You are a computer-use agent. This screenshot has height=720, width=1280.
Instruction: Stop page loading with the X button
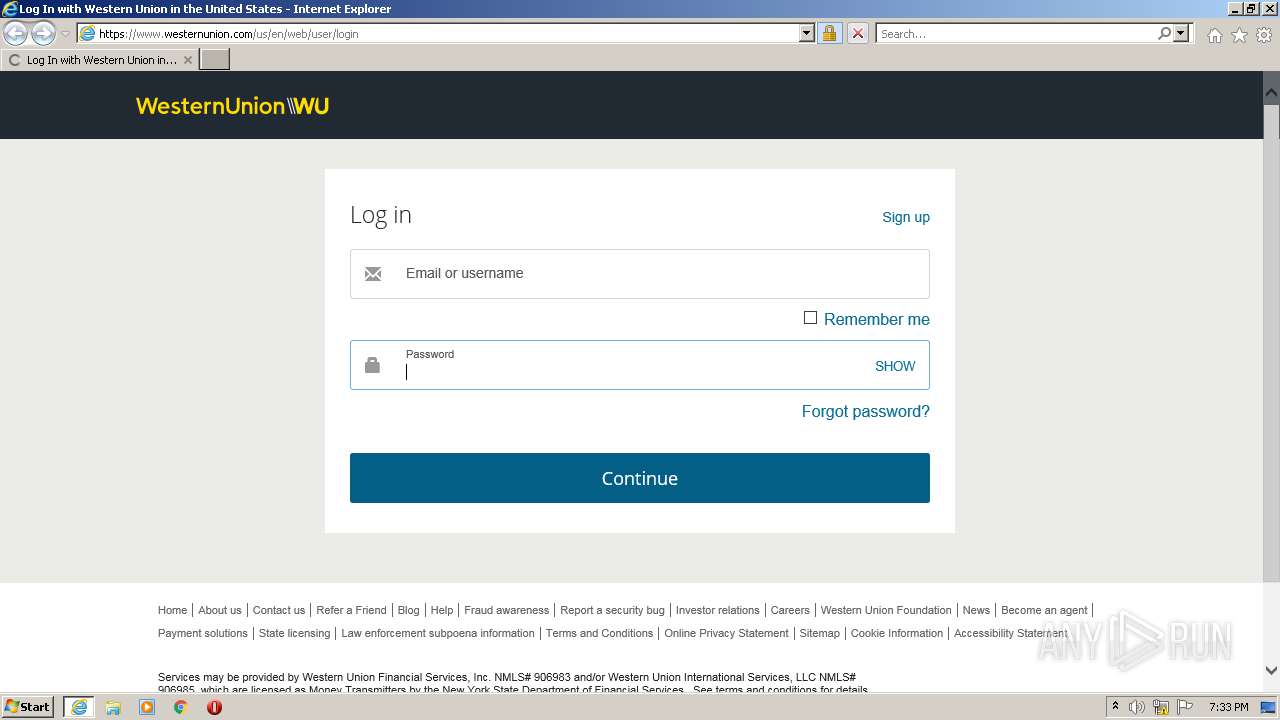tap(857, 33)
